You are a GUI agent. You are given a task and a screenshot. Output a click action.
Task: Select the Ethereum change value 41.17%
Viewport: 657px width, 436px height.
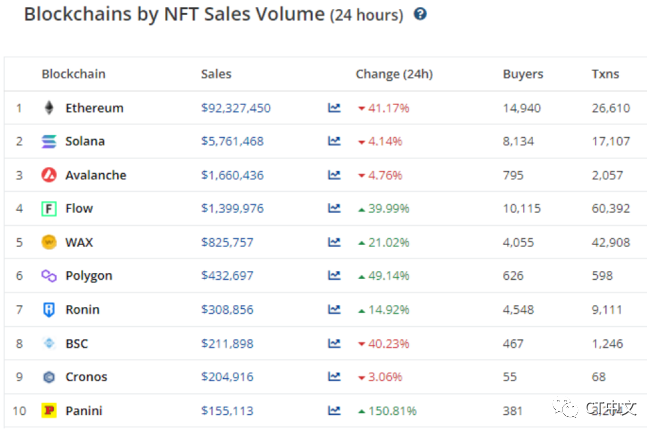tap(388, 108)
